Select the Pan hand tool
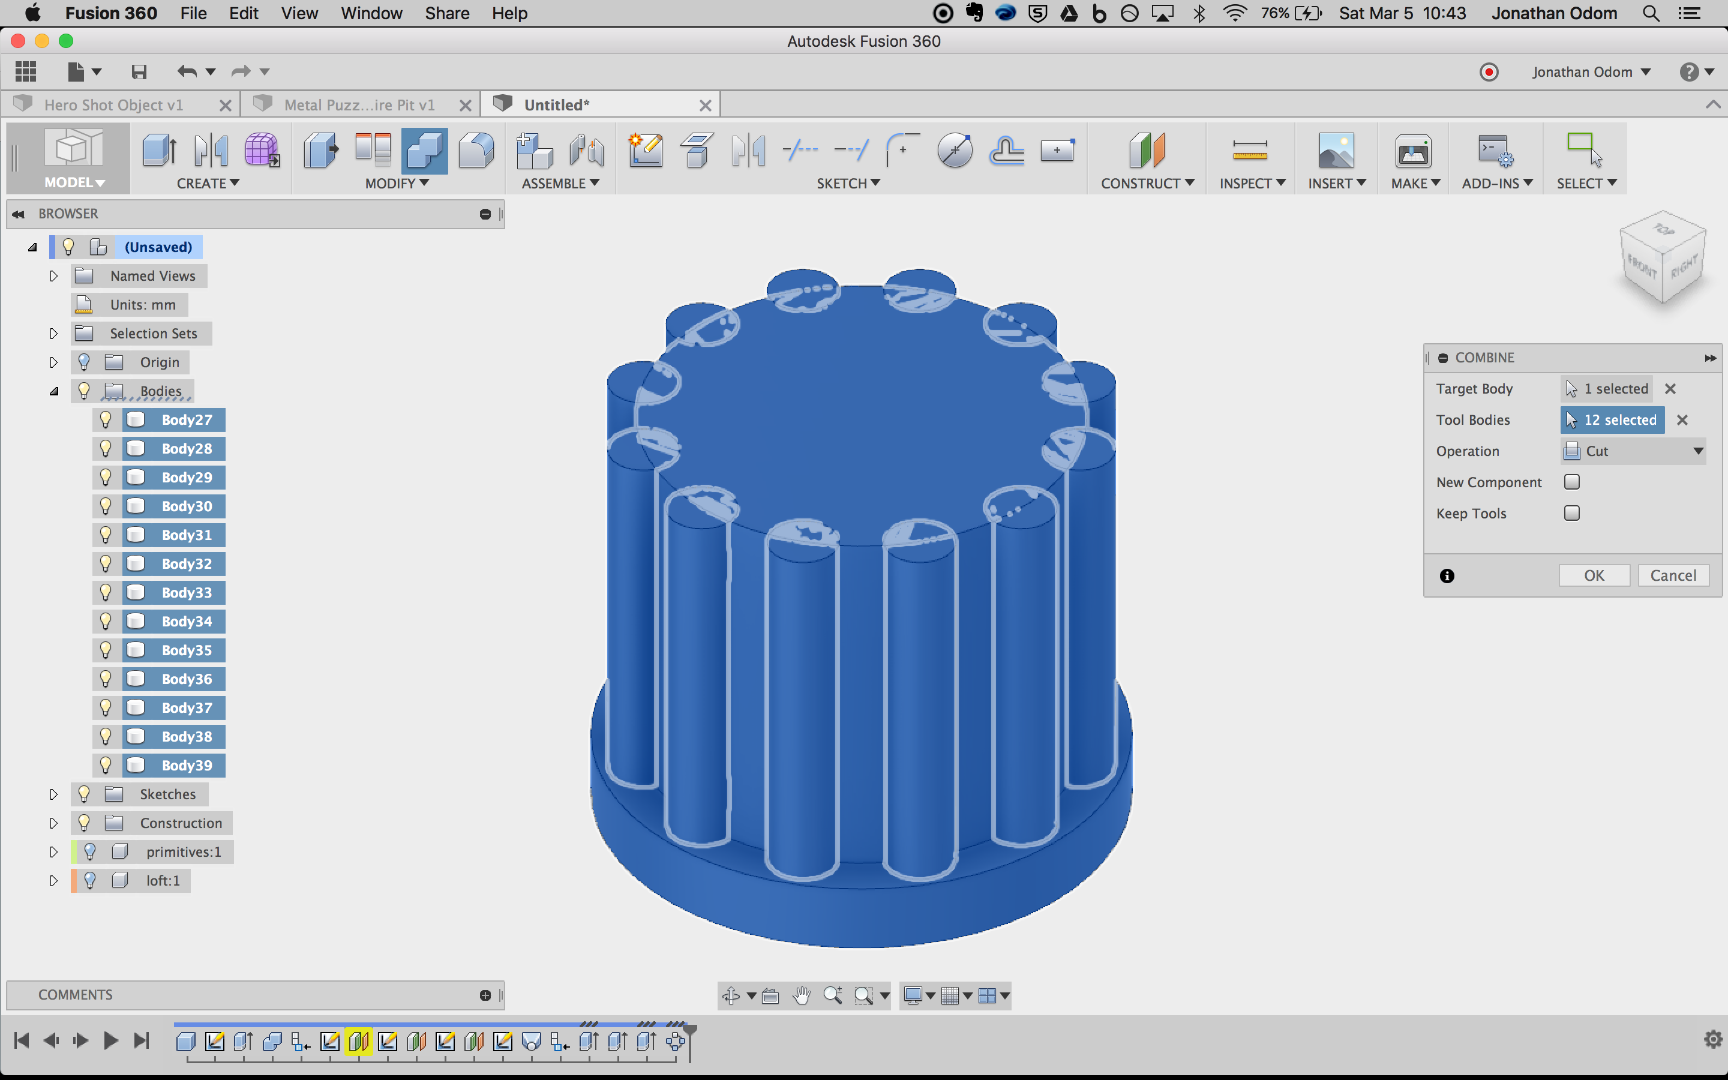 pos(801,995)
